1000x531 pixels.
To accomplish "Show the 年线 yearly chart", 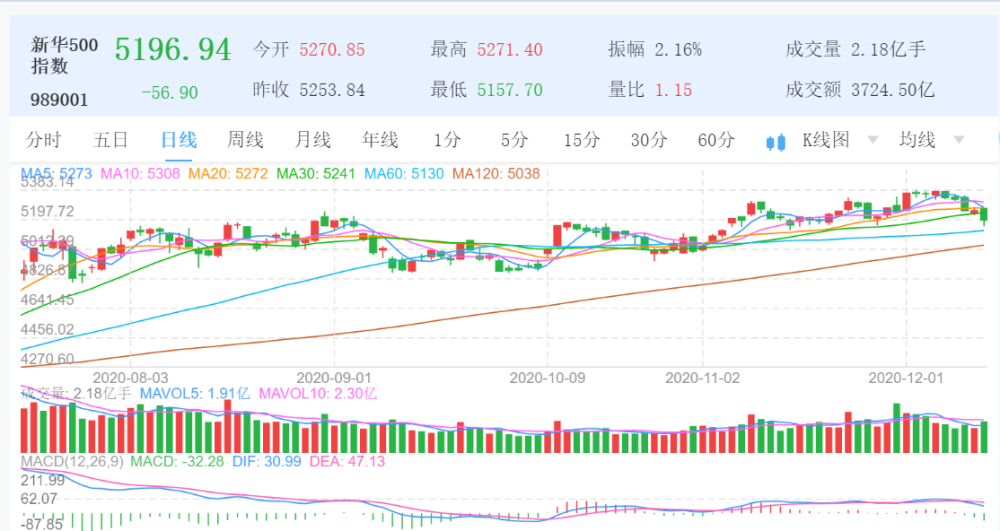I will click(x=380, y=140).
